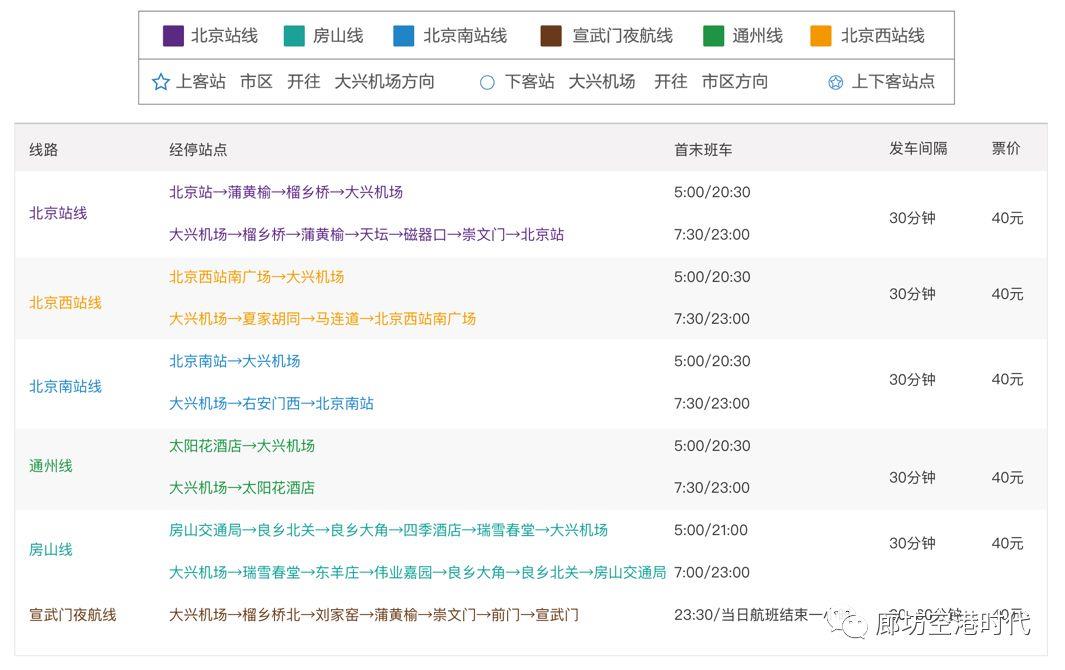Select the green 通州线 legend swatch
This screenshot has width=1065, height=670.
pyautogui.click(x=713, y=36)
